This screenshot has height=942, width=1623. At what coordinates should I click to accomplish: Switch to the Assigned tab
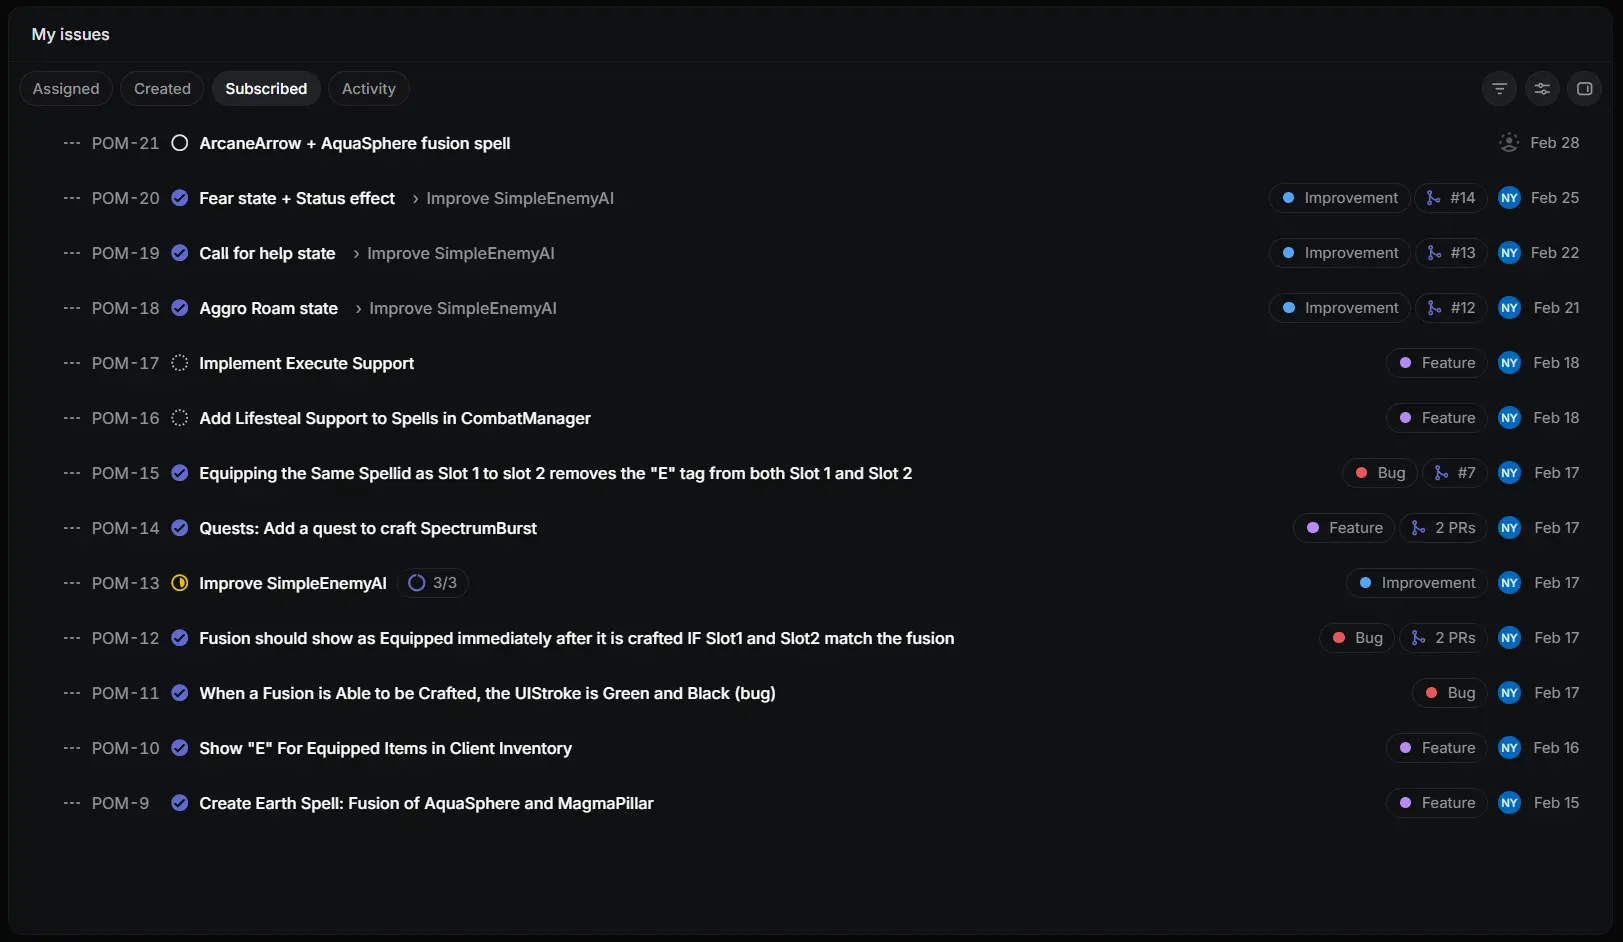66,89
